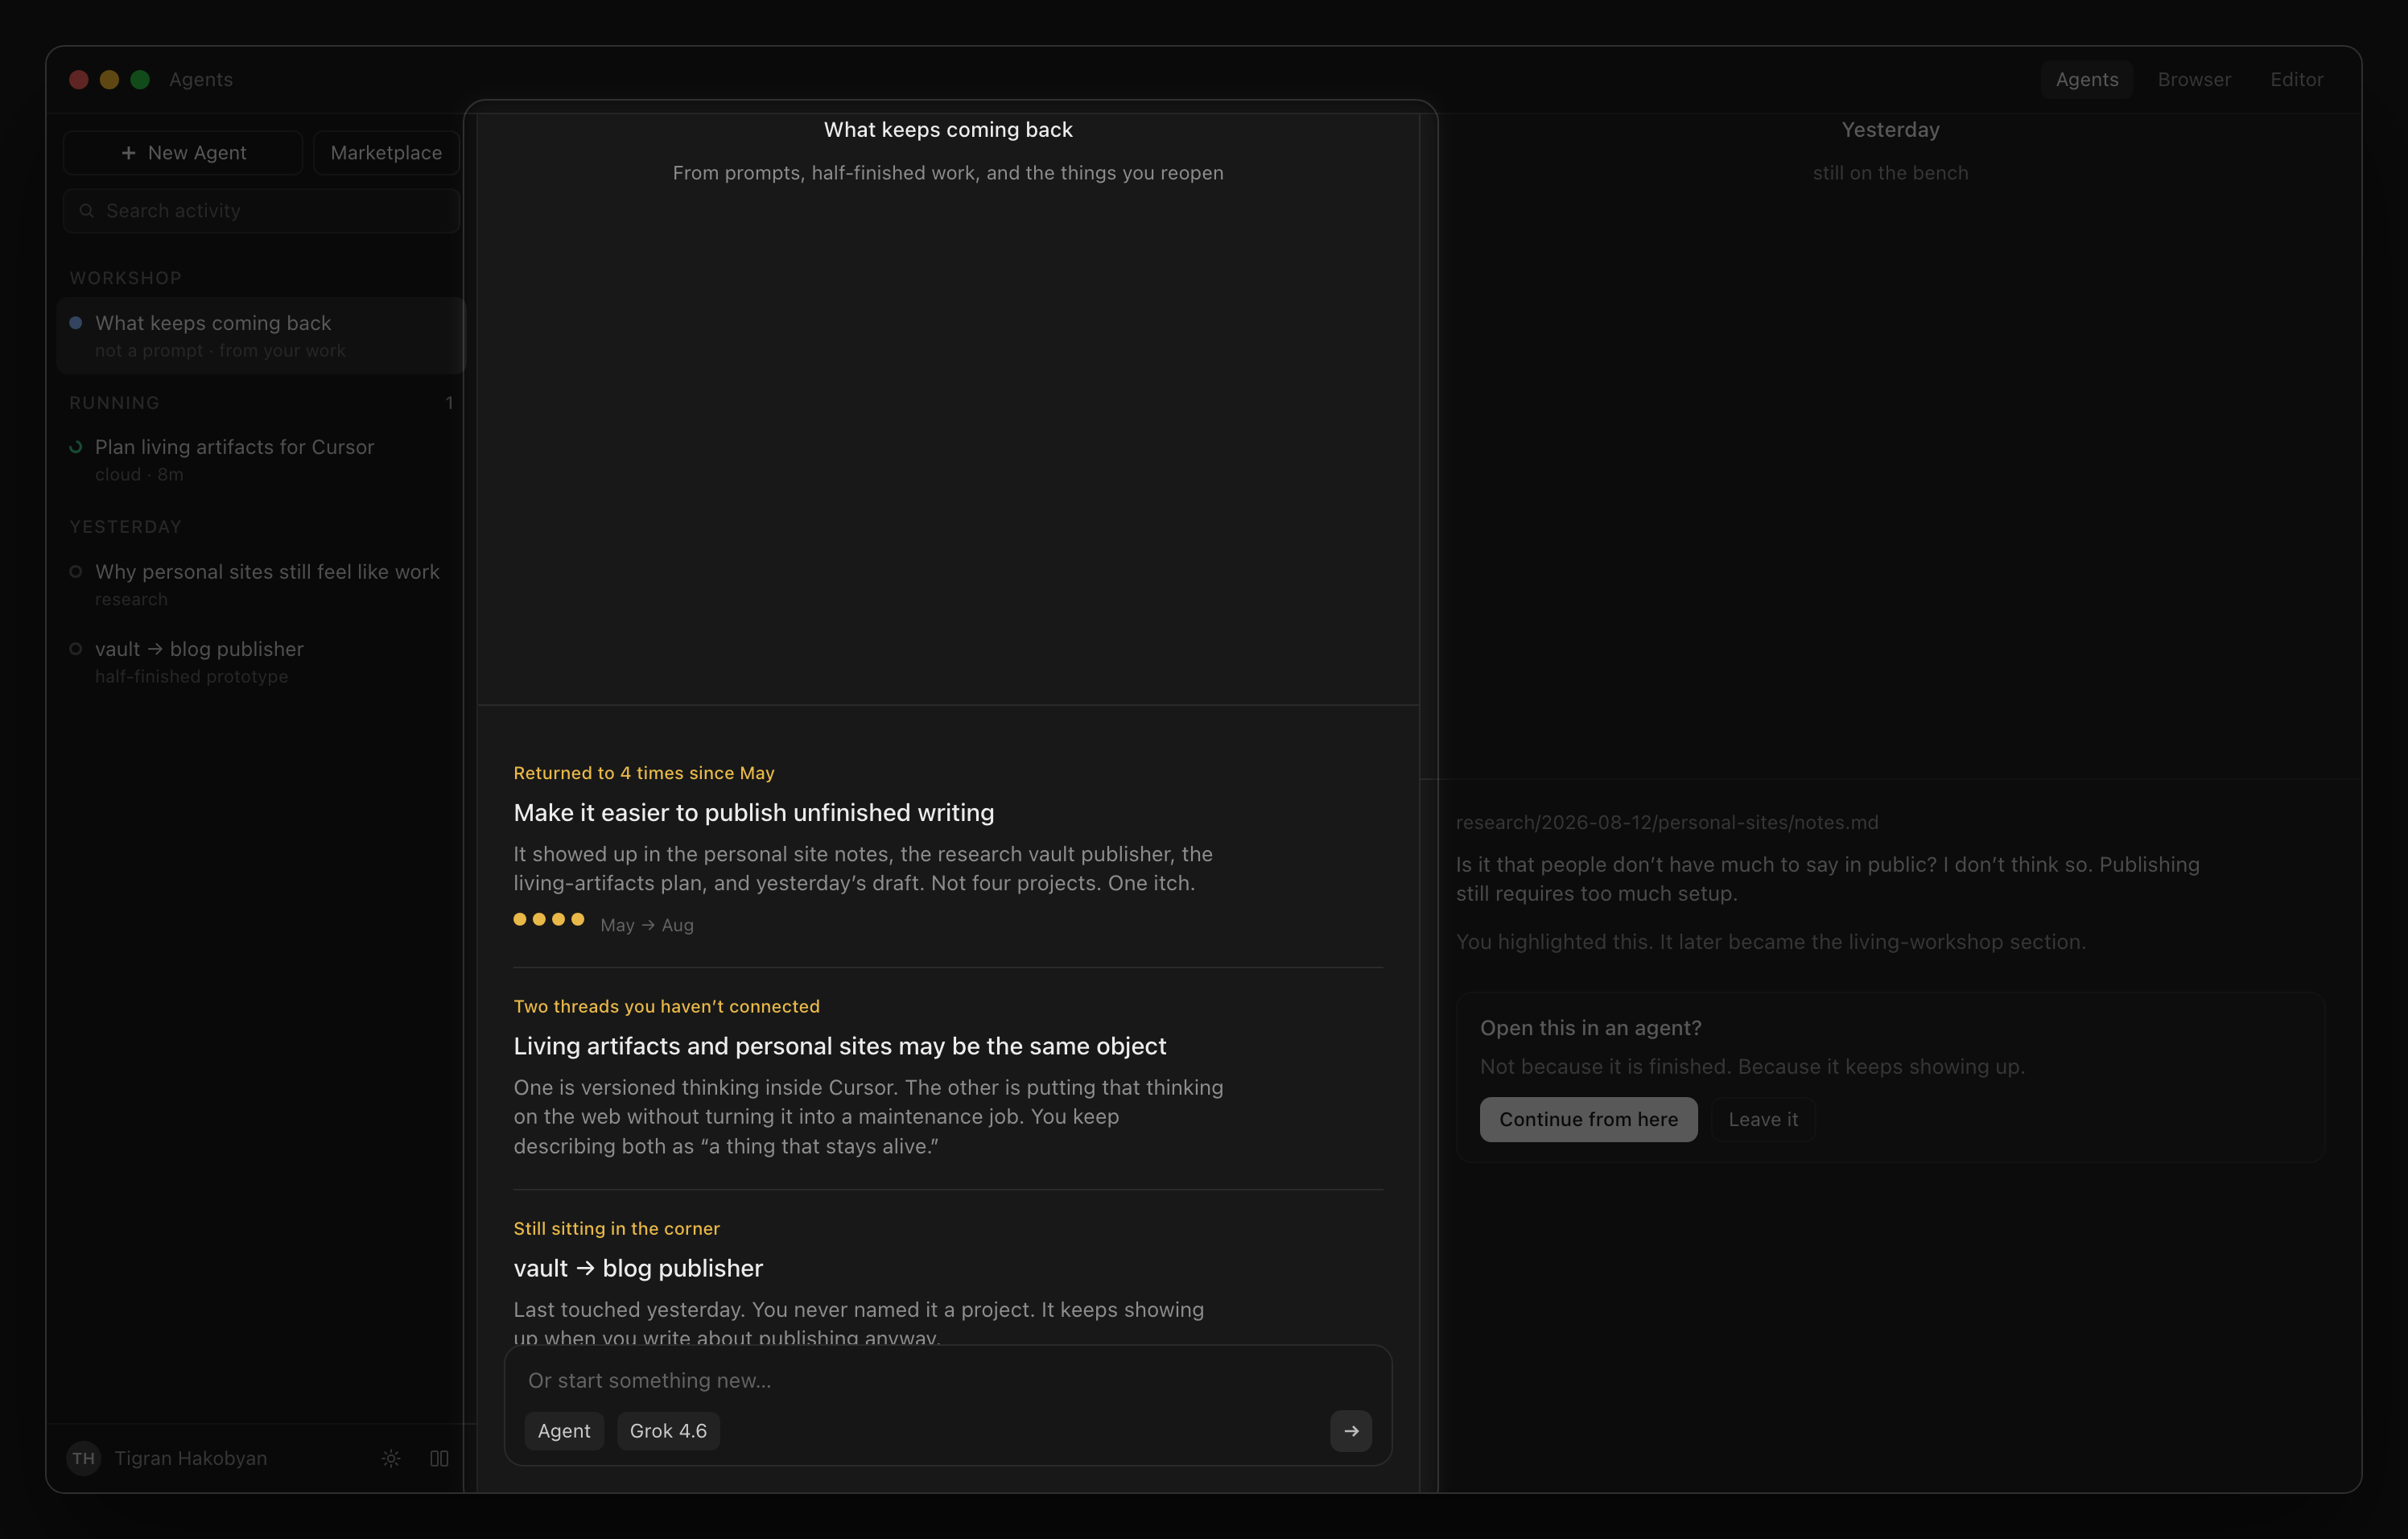2408x1539 pixels.
Task: Click the Open this in an agent? prompt
Action: coord(1591,1028)
